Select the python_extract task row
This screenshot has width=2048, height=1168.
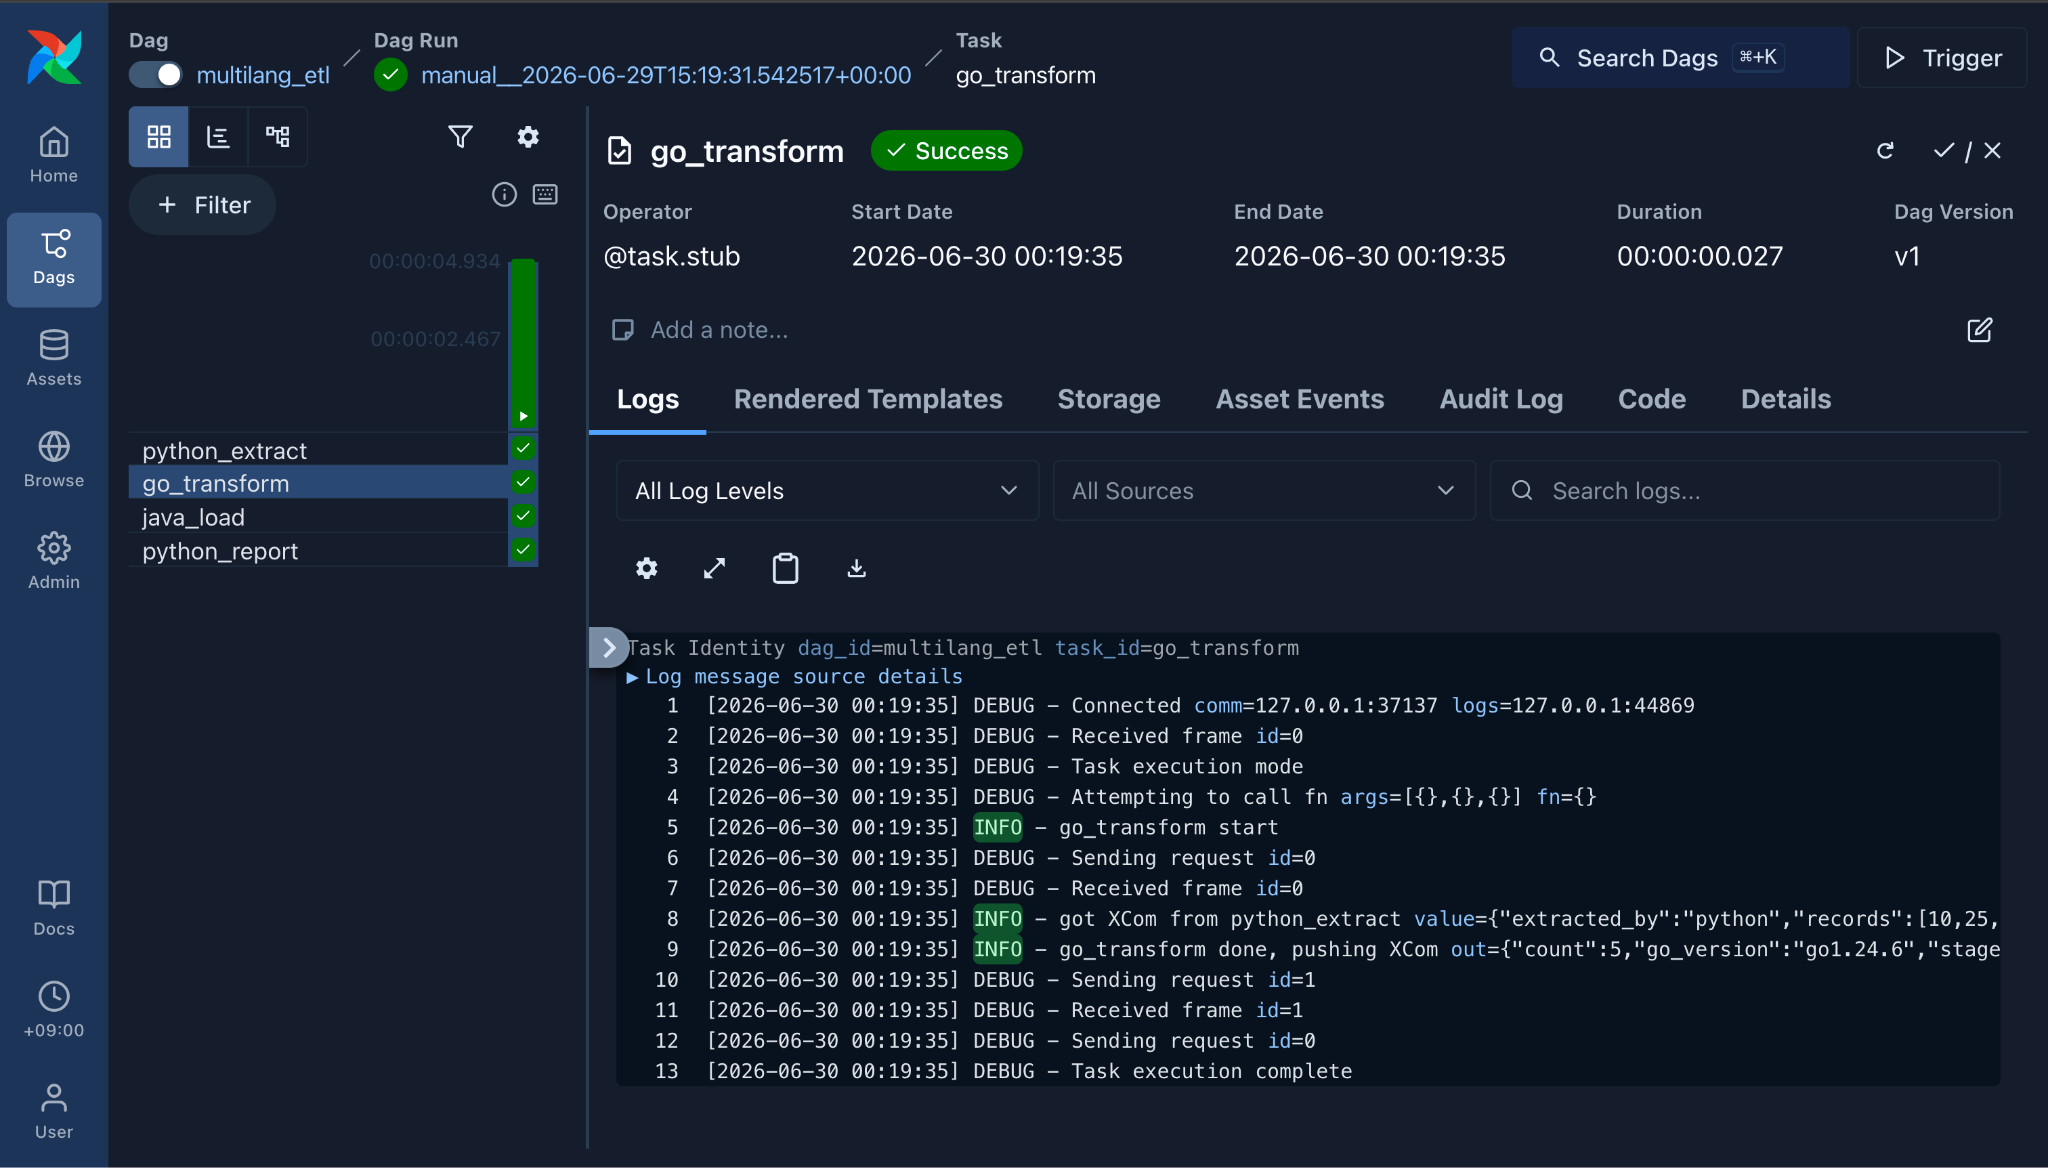click(x=319, y=450)
